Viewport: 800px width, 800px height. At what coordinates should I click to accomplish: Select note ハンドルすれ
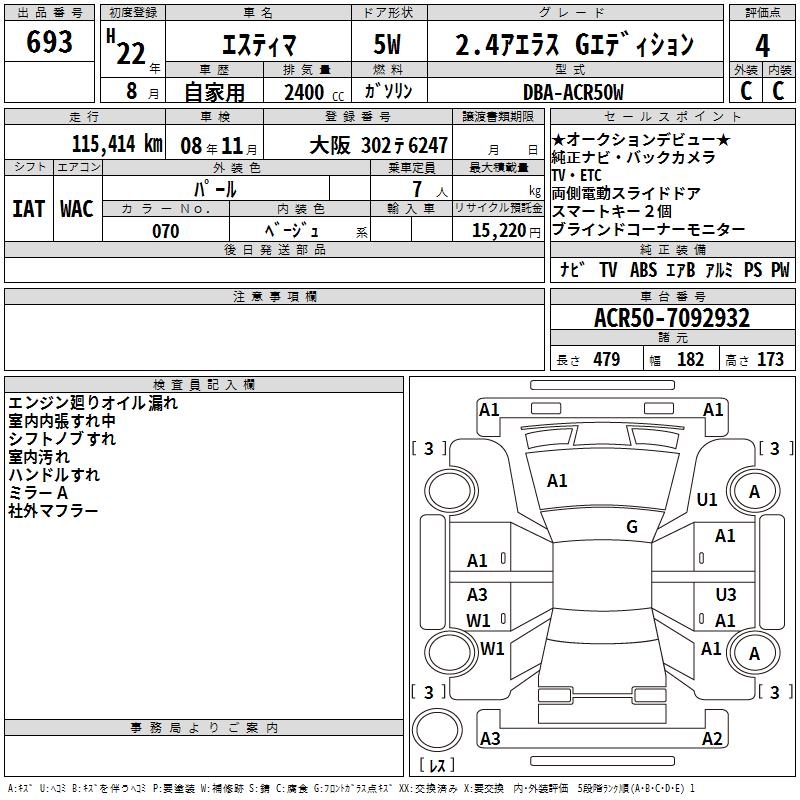pos(54,474)
